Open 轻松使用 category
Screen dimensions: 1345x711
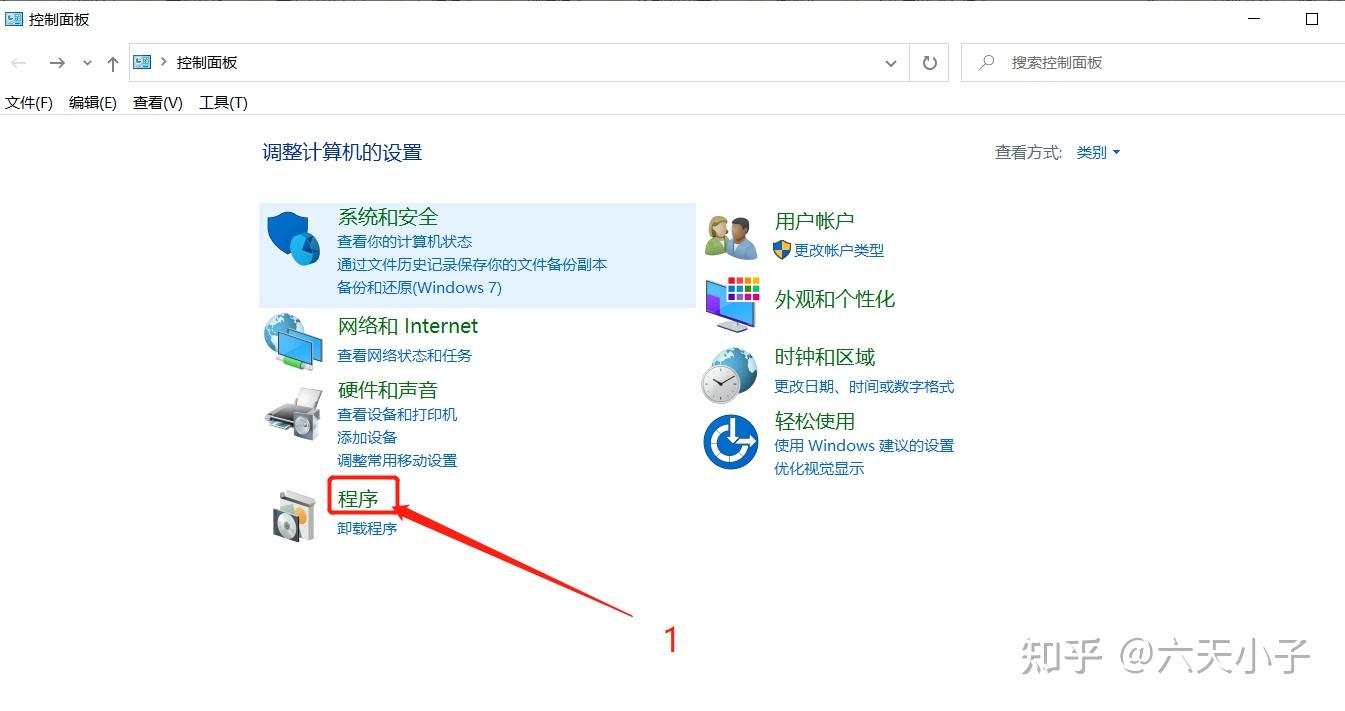pos(815,421)
